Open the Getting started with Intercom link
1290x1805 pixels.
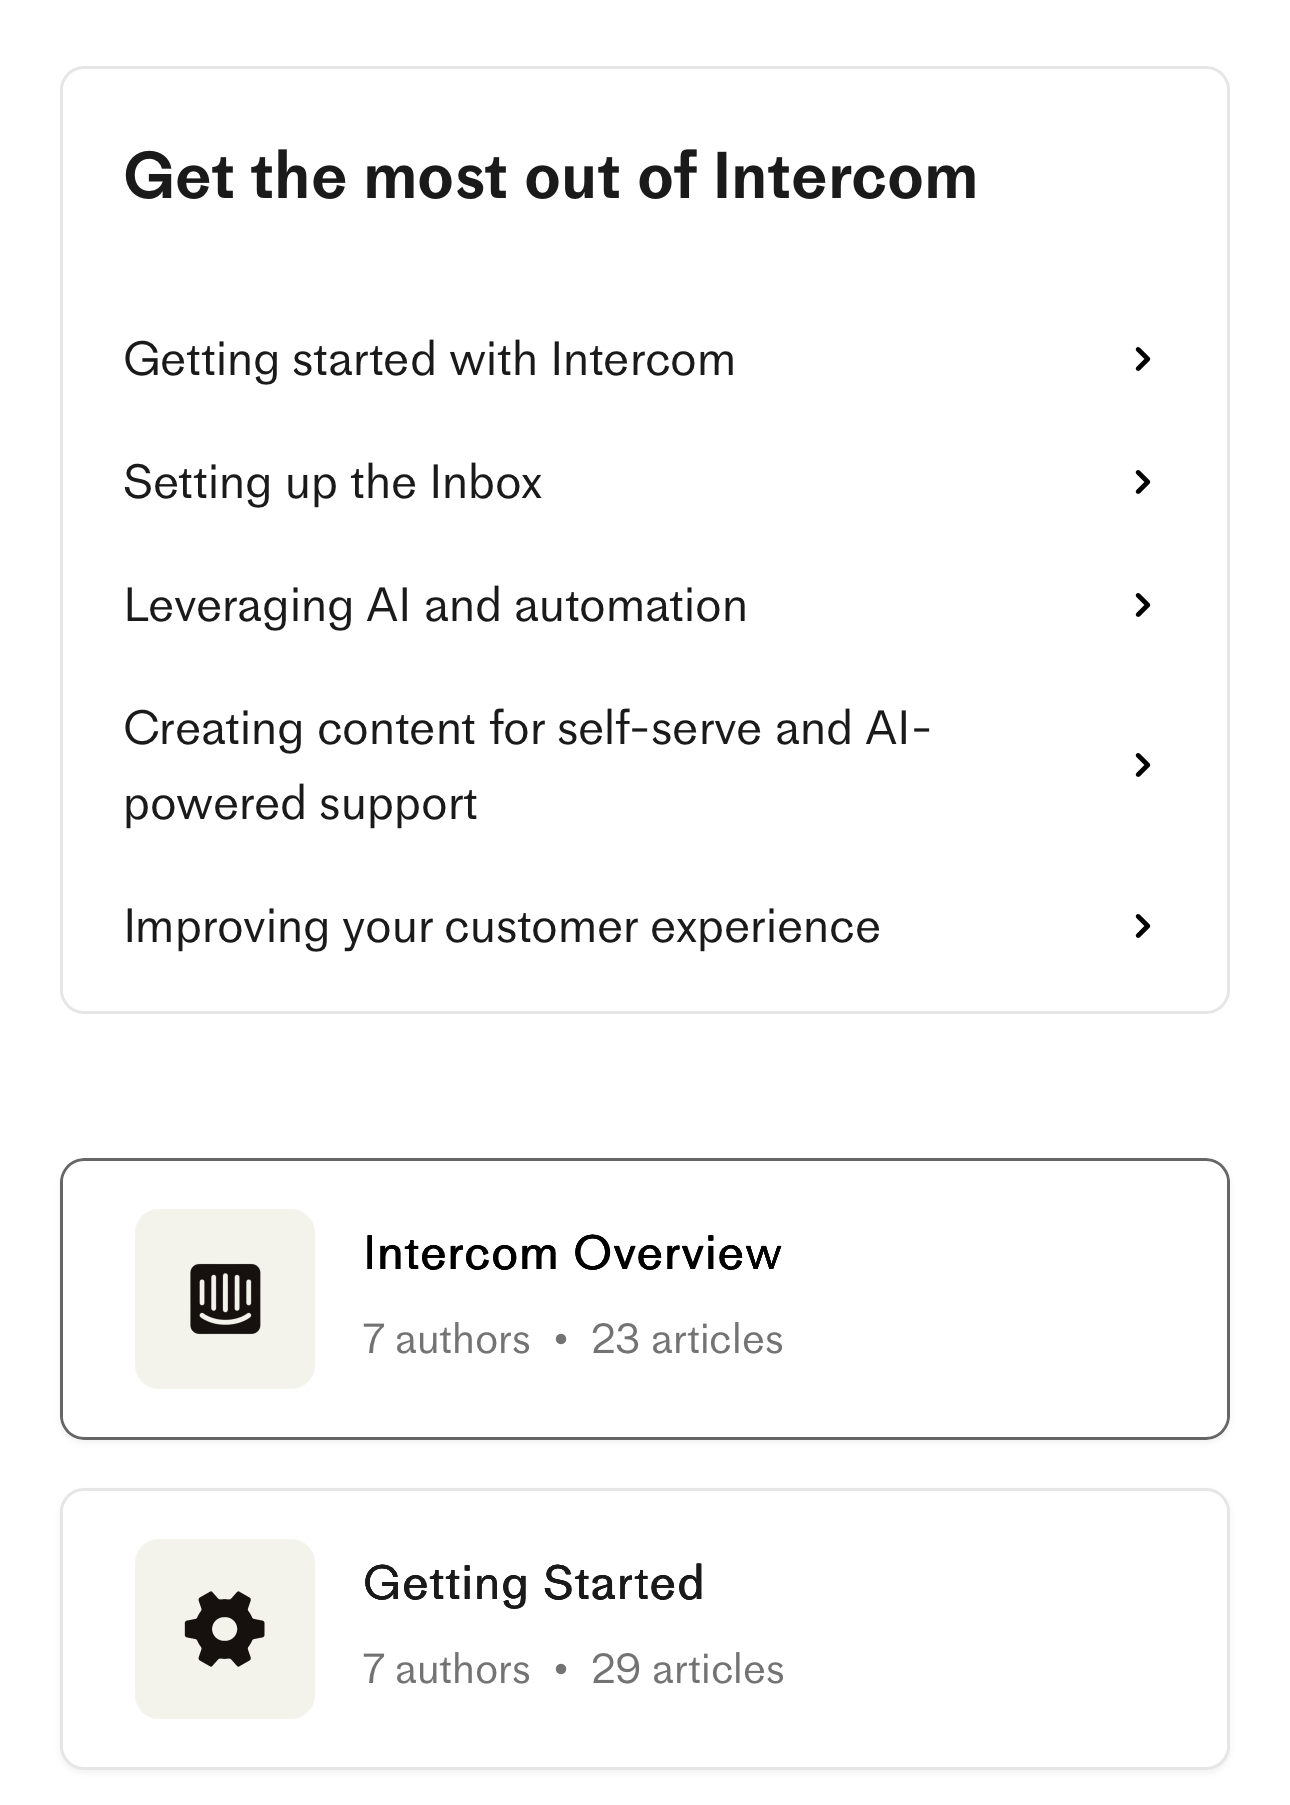(429, 360)
